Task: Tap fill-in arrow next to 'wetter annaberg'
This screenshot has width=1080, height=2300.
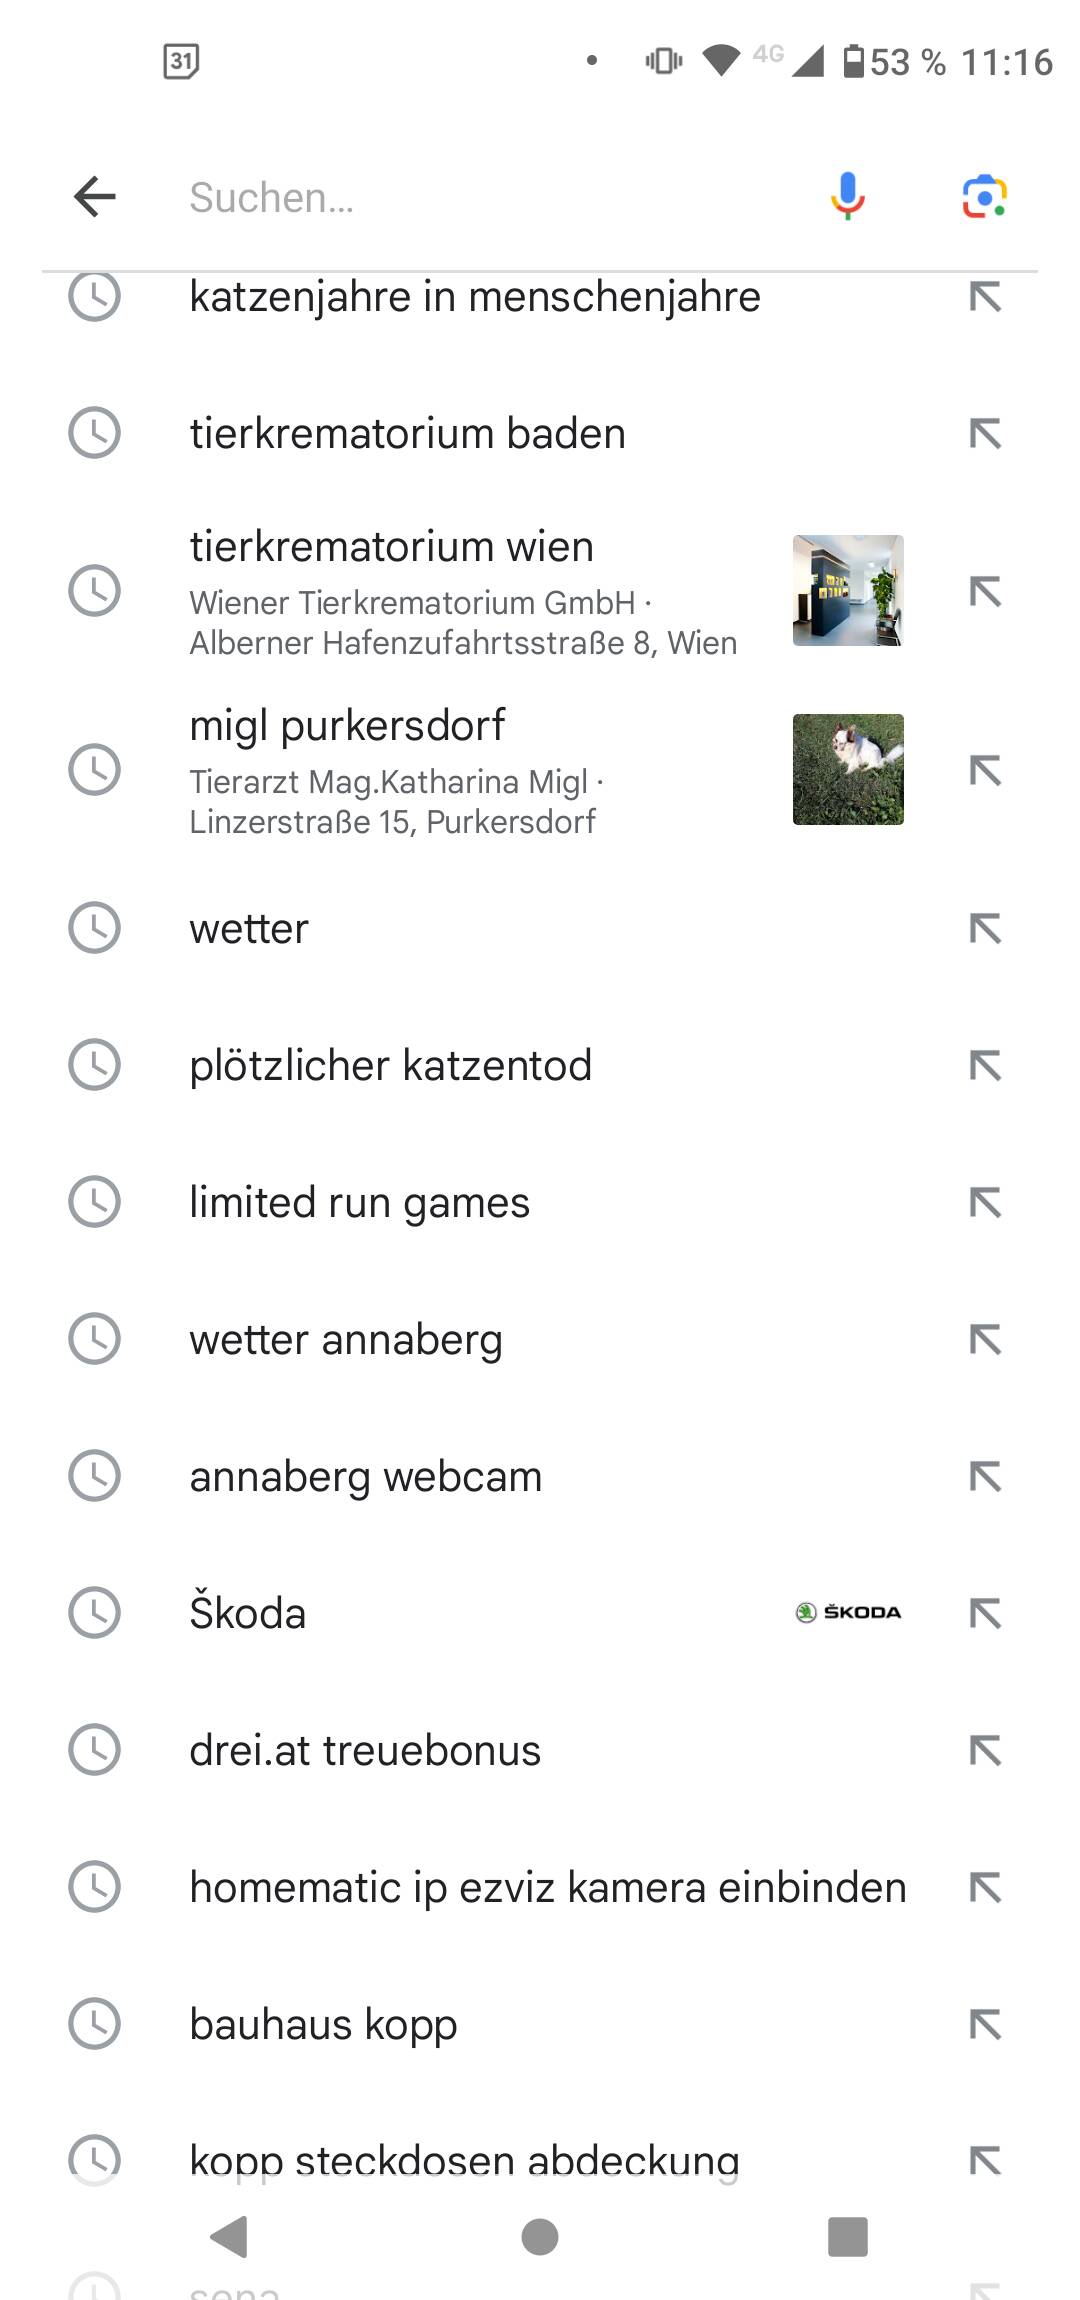Action: [985, 1340]
